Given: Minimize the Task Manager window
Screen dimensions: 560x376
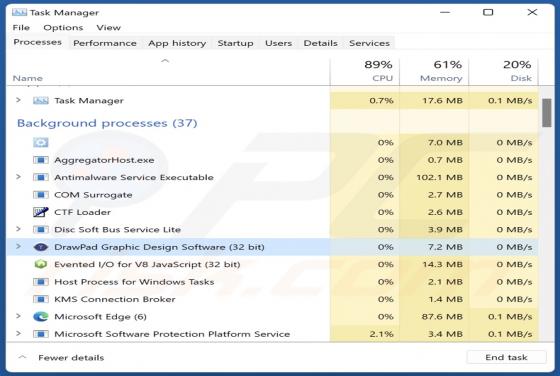Looking at the screenshot, I should pyautogui.click(x=445, y=12).
